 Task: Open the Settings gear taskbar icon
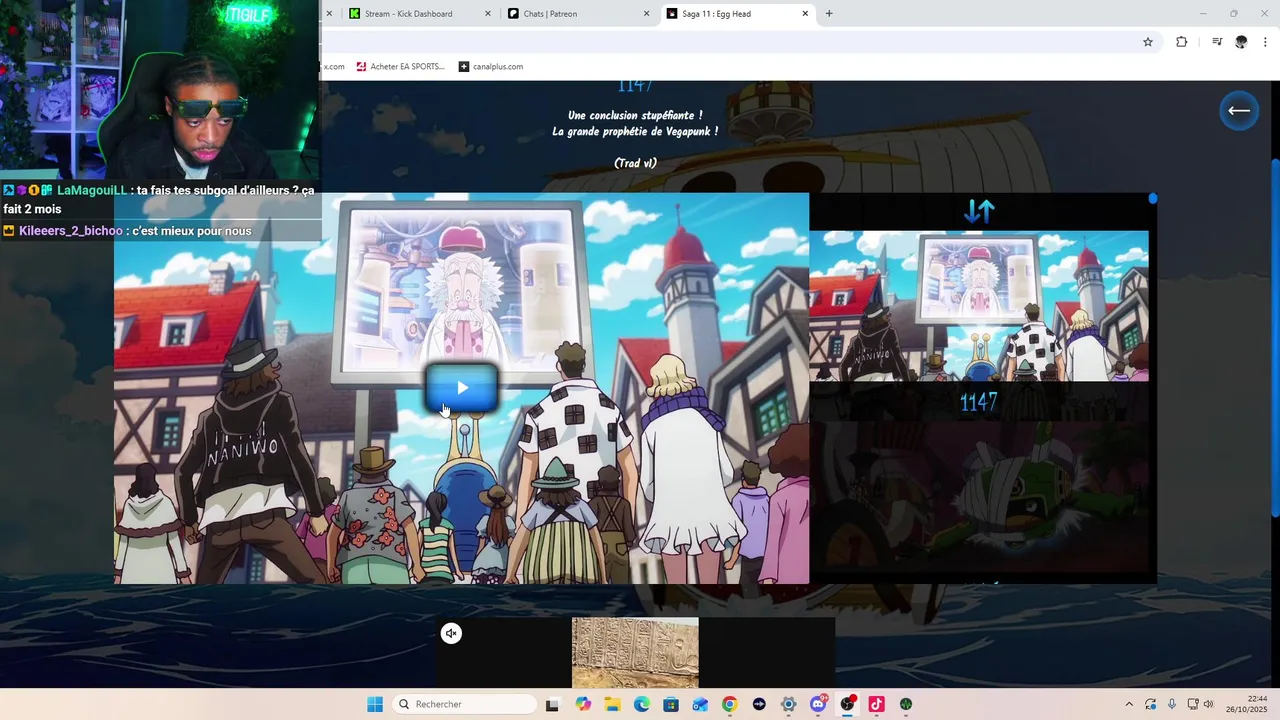pyautogui.click(x=789, y=704)
